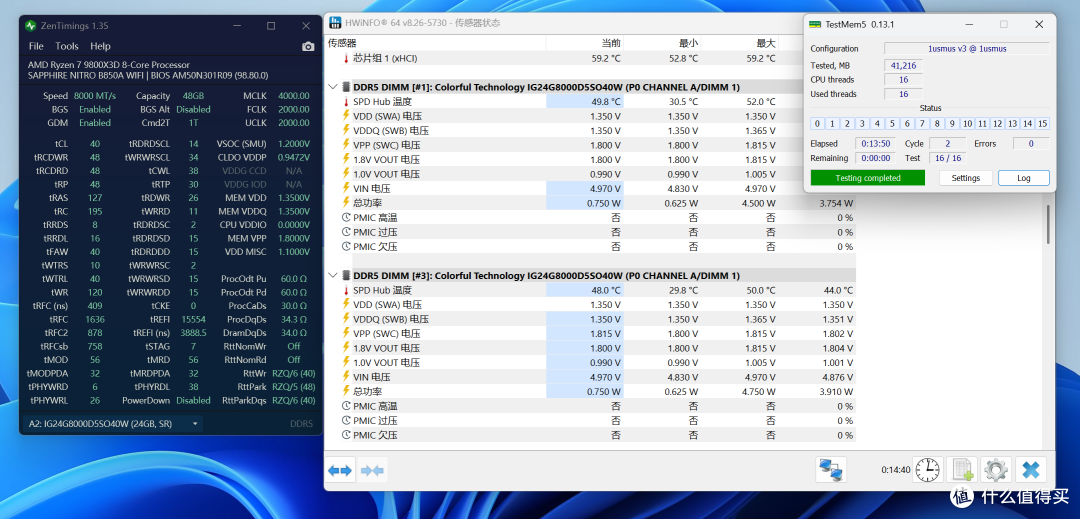Click lightning icon of DIMM [#3] 总功率
Image resolution: width=1080 pixels, height=519 pixels.
point(346,391)
